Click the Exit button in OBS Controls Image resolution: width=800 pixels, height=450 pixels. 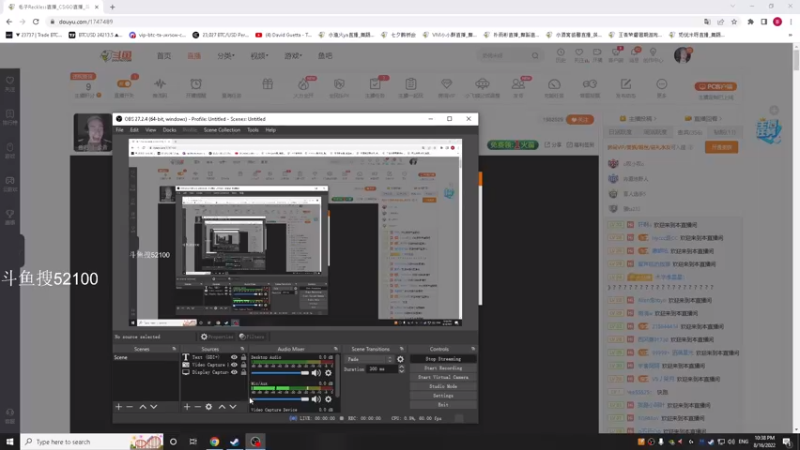pyautogui.click(x=443, y=405)
